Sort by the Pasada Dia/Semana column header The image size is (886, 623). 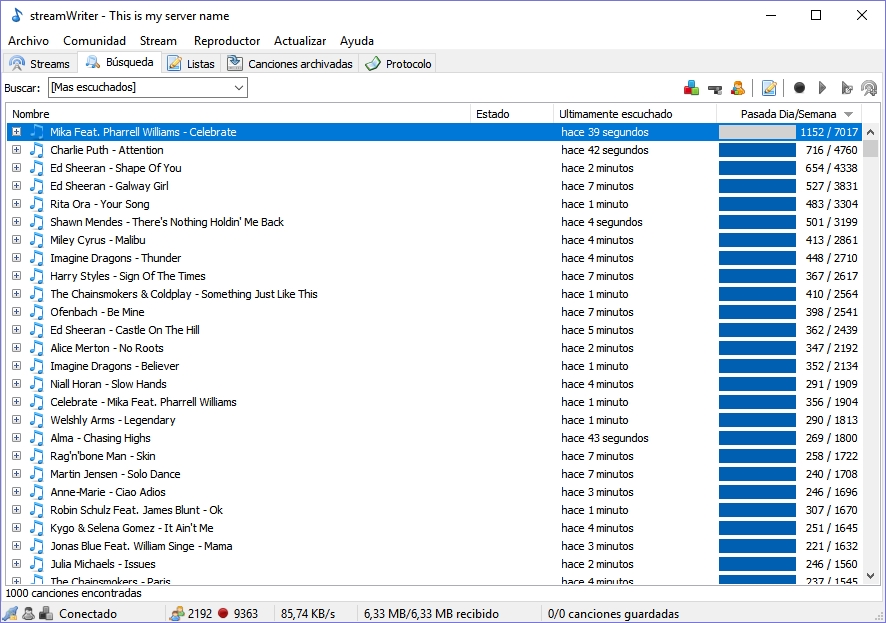(x=789, y=114)
